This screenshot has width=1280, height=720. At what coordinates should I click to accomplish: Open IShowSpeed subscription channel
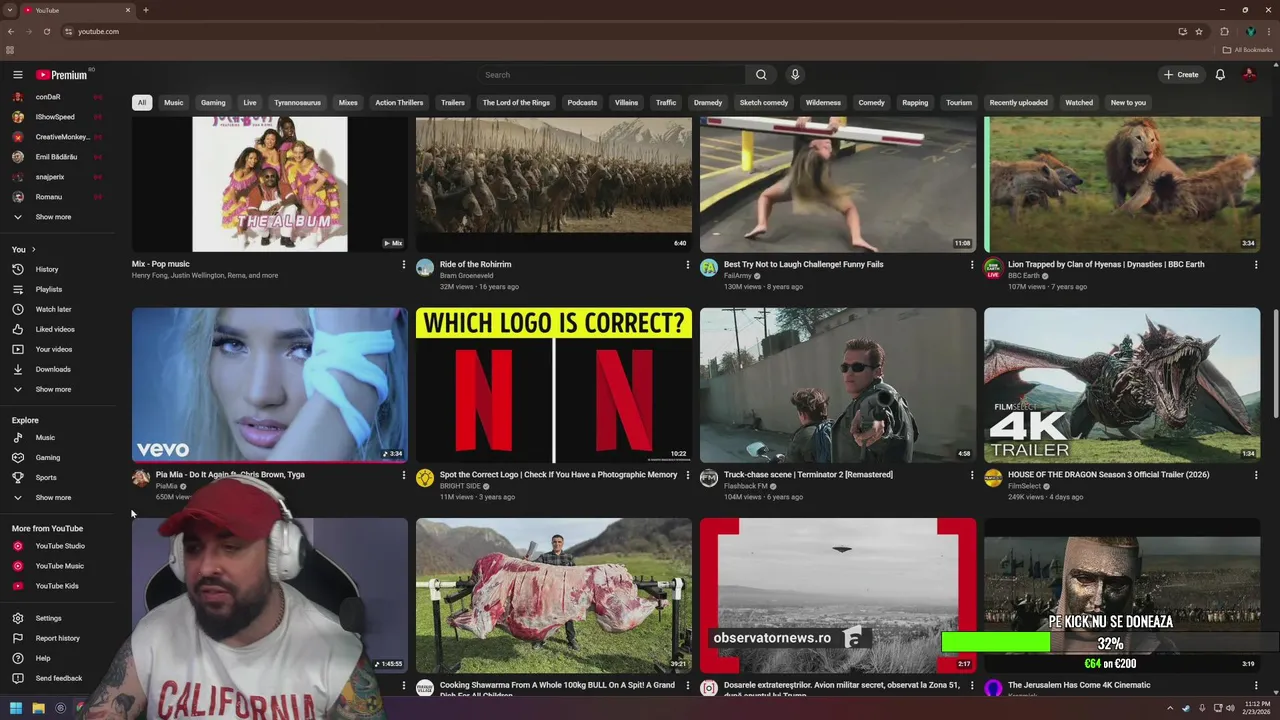pyautogui.click(x=55, y=117)
